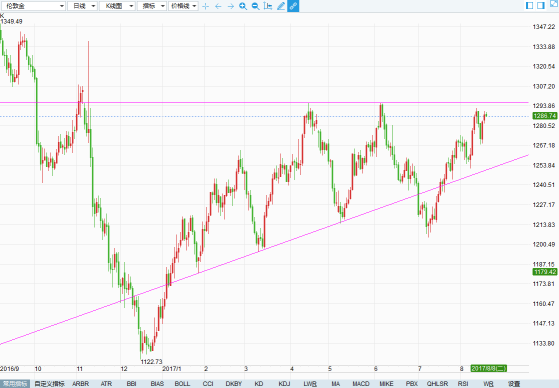Click the 1286.74 current price label

pos(544,116)
